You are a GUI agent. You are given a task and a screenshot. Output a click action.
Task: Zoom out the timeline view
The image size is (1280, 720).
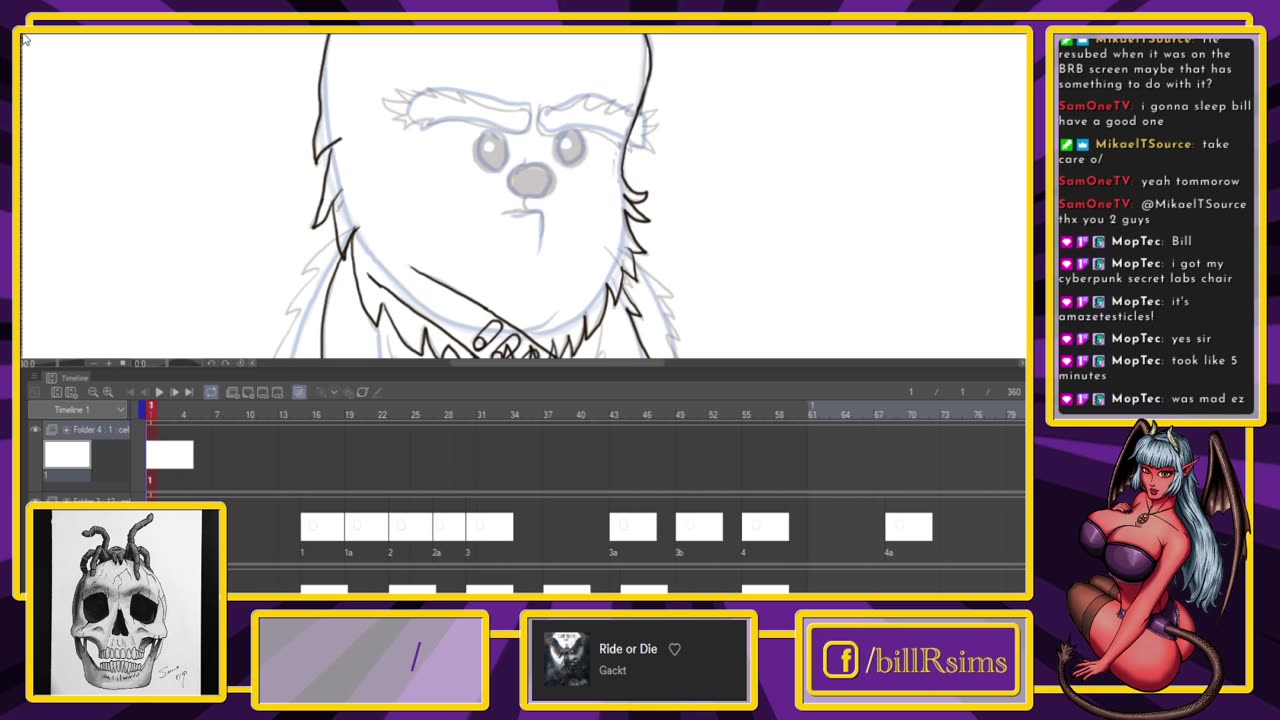click(x=93, y=392)
